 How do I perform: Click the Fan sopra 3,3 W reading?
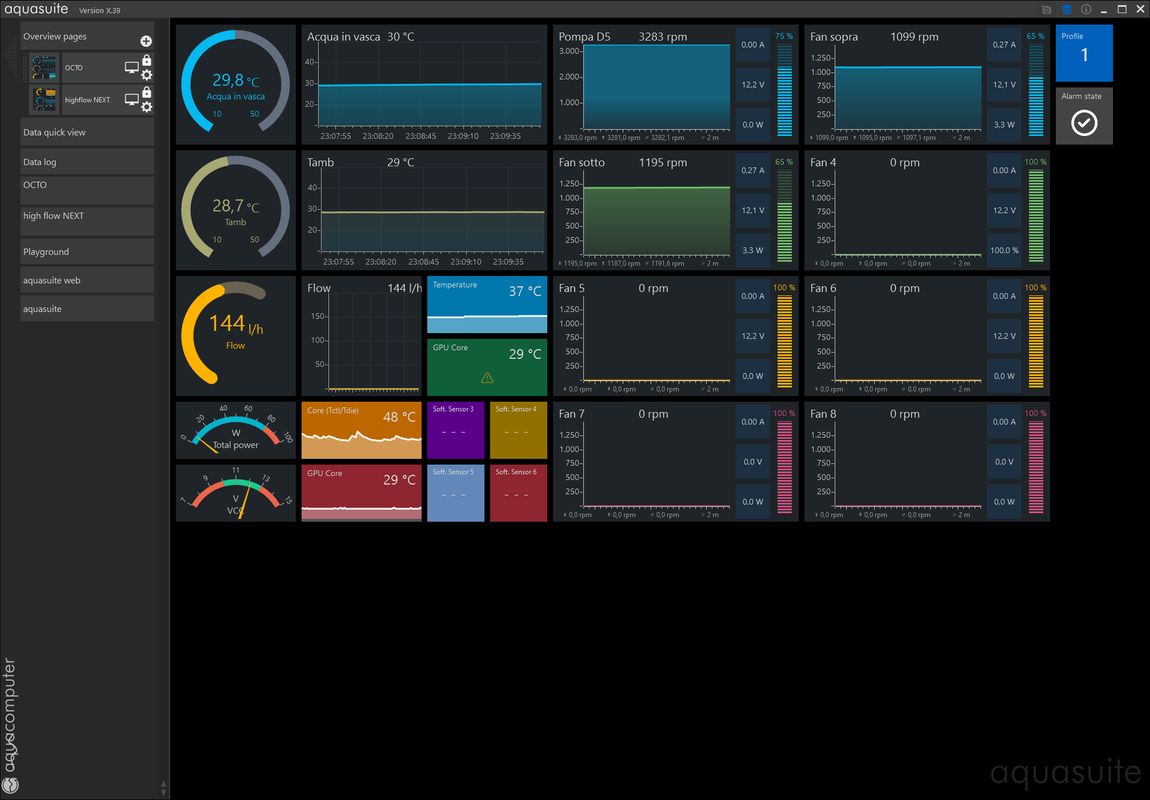(1004, 125)
